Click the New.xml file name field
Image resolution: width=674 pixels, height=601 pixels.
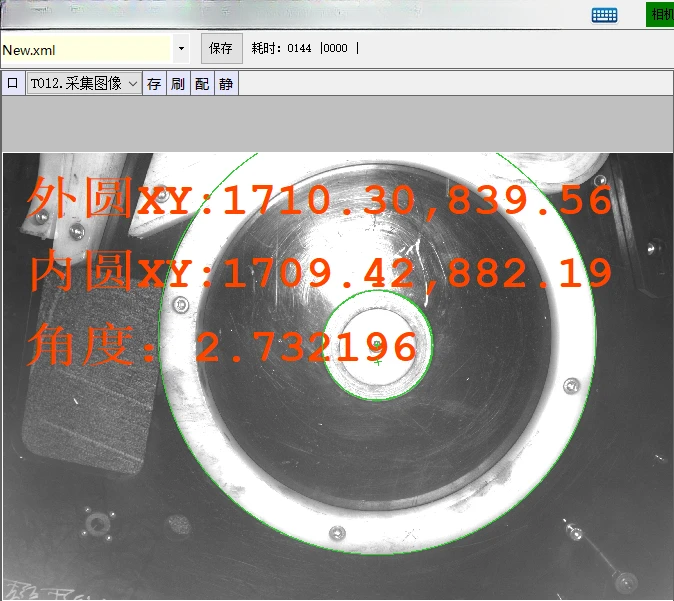[86, 49]
